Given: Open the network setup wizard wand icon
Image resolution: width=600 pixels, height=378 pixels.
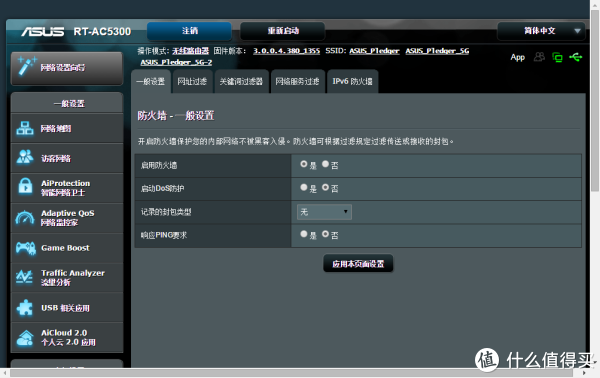Looking at the screenshot, I should [x=27, y=66].
